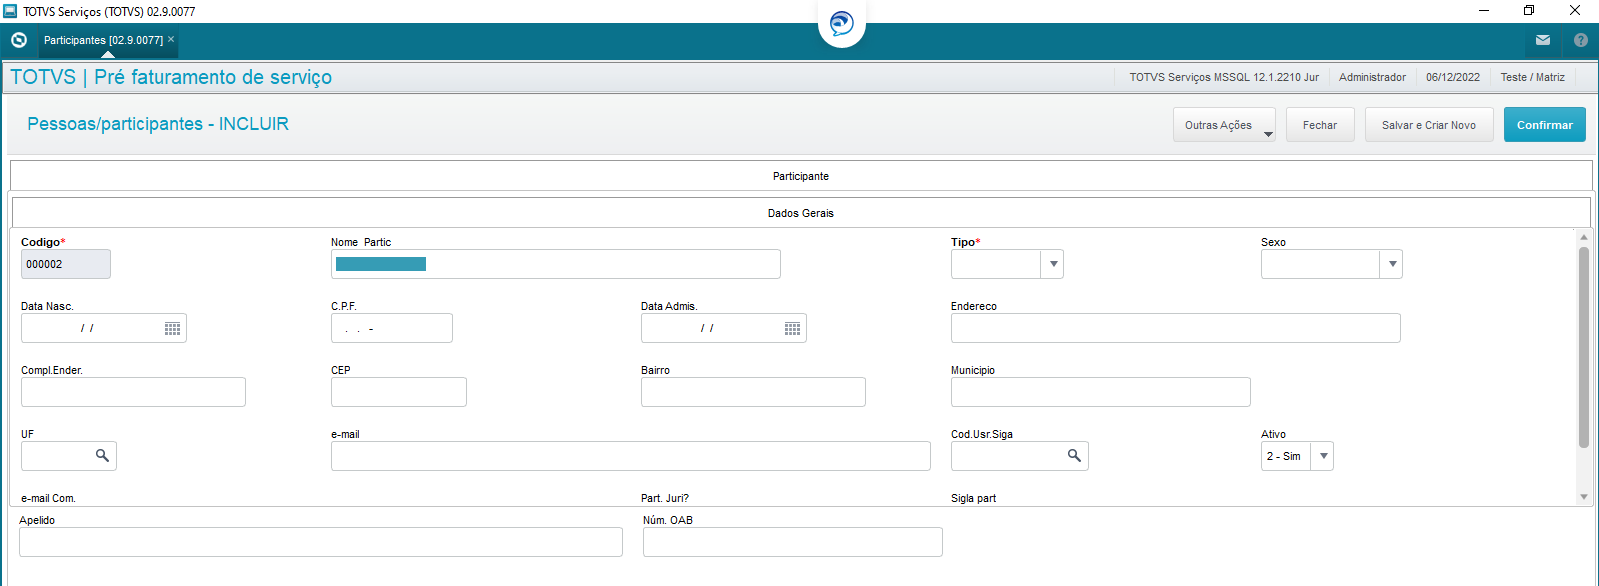The width and height of the screenshot is (1599, 586).
Task: Open the Data Nasc. calendar picker
Action: click(x=173, y=328)
